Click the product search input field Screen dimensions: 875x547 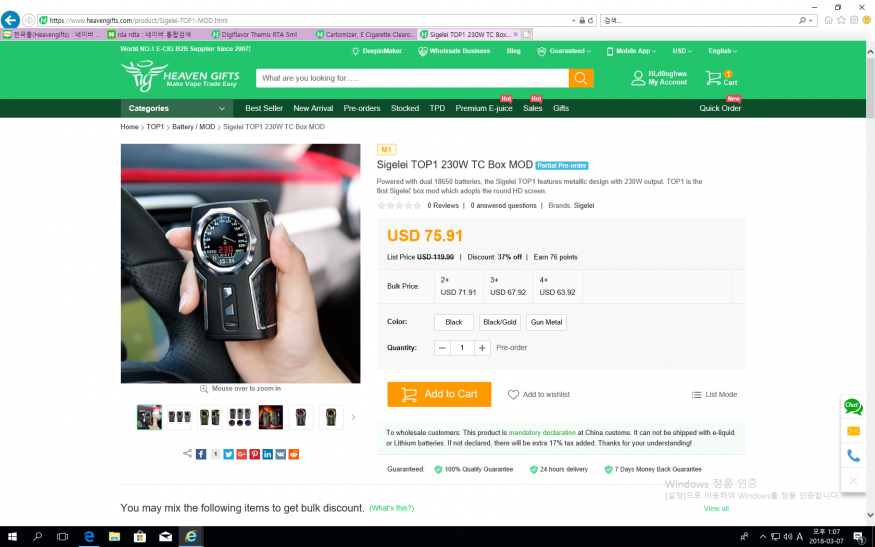point(412,78)
